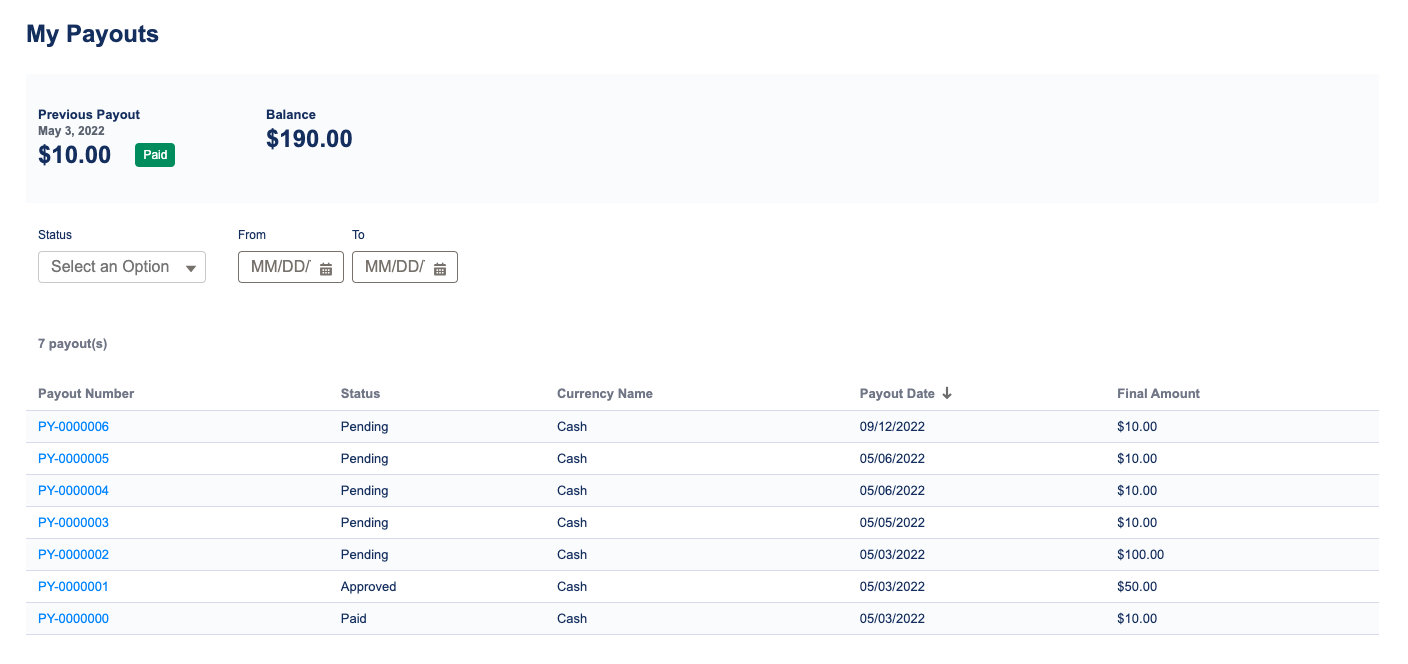1408x664 pixels.
Task: Sort by Payout Date column header
Action: (x=899, y=394)
